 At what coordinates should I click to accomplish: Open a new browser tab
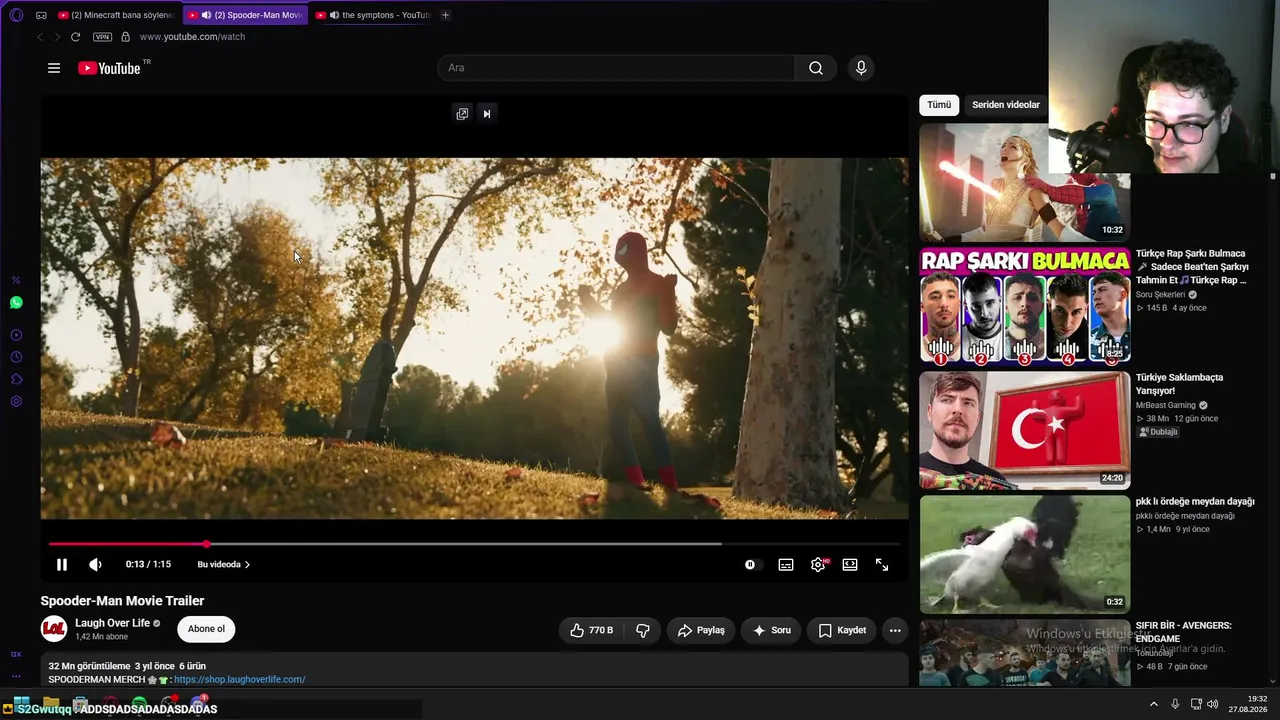pyautogui.click(x=445, y=15)
